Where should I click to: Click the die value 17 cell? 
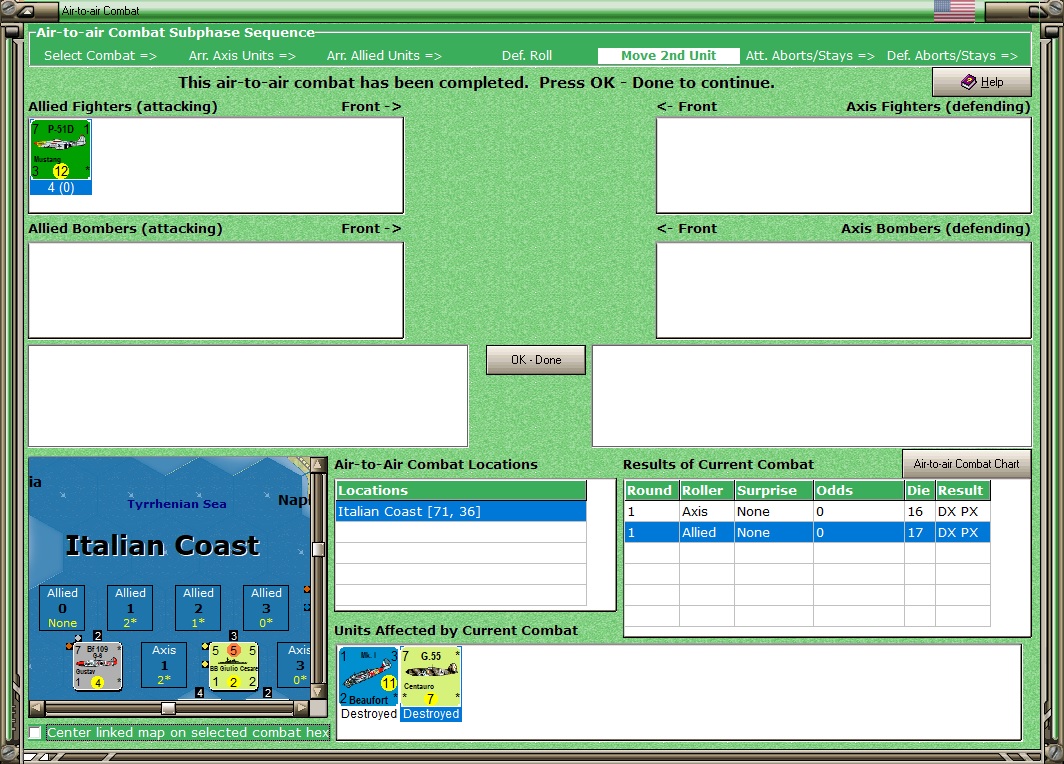click(x=919, y=533)
